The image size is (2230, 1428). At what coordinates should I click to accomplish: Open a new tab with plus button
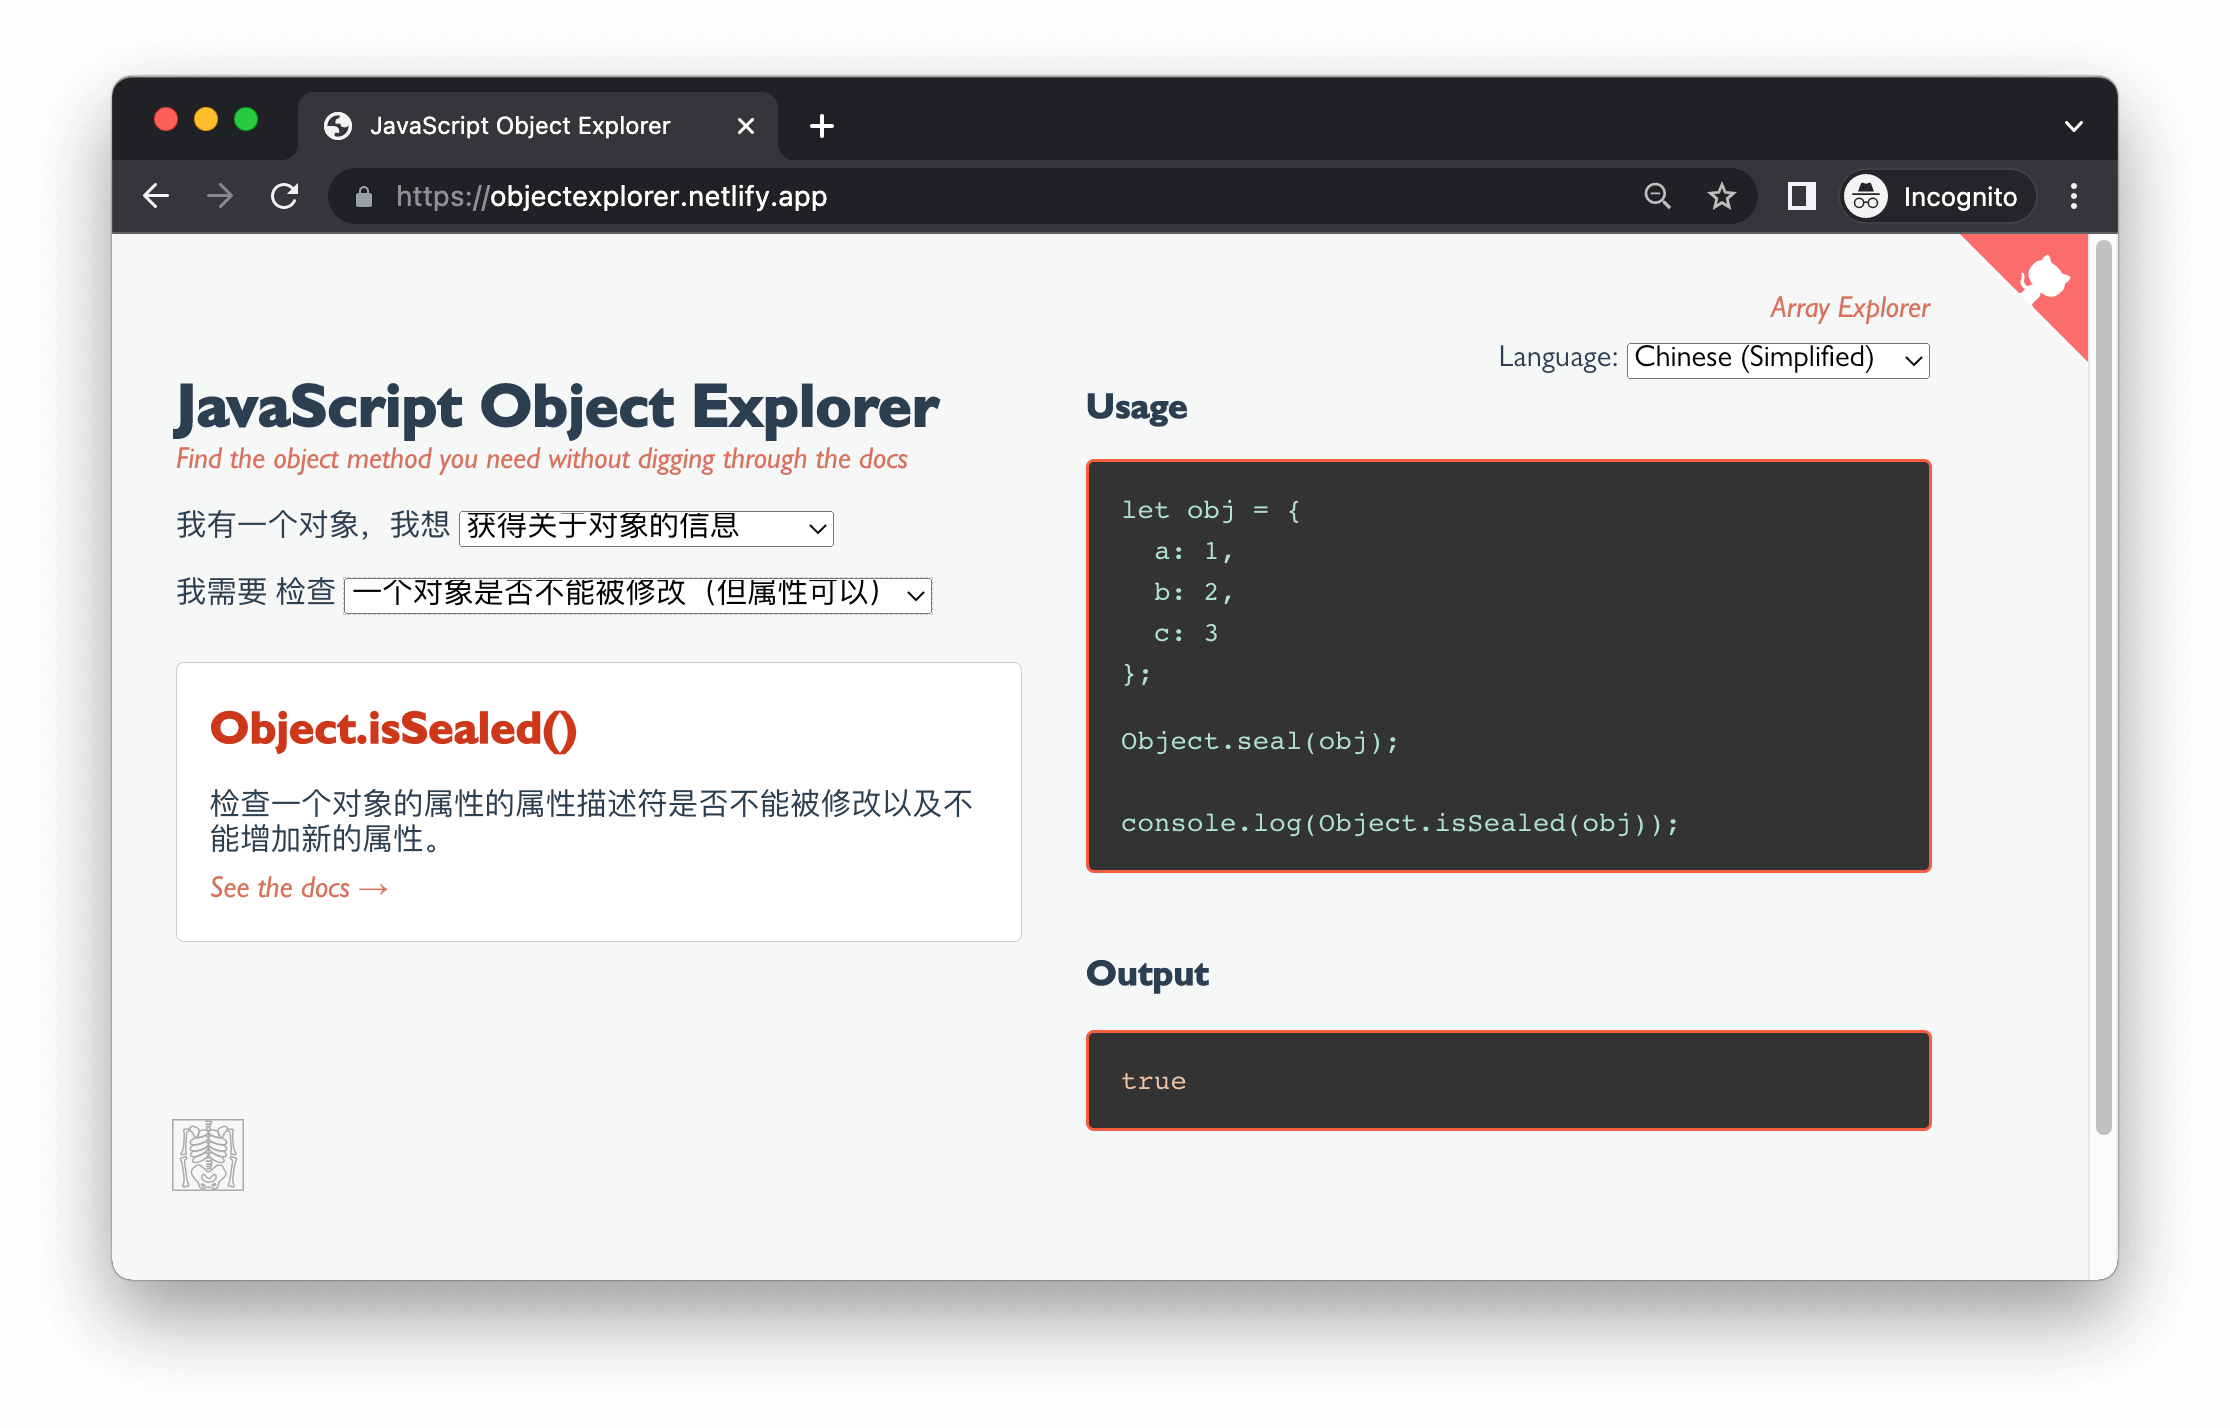[822, 126]
